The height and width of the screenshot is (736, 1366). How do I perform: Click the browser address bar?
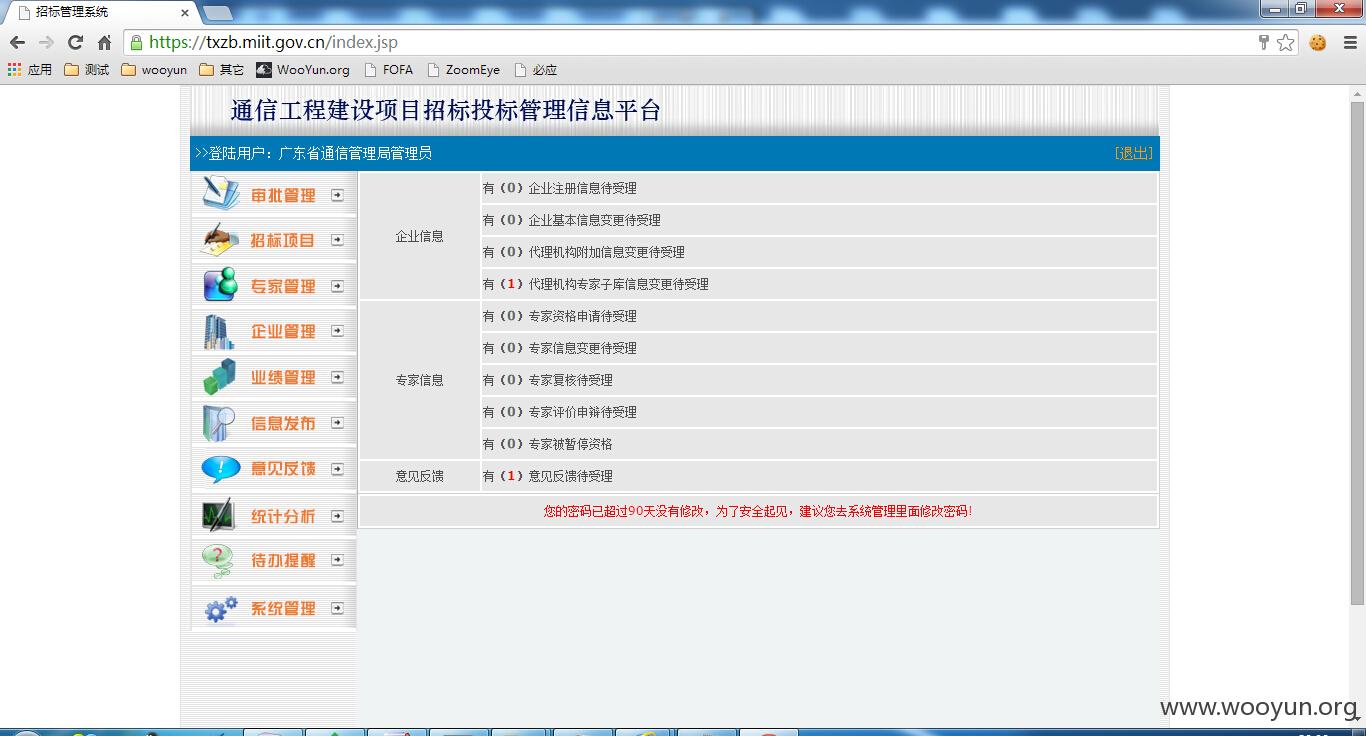point(700,42)
